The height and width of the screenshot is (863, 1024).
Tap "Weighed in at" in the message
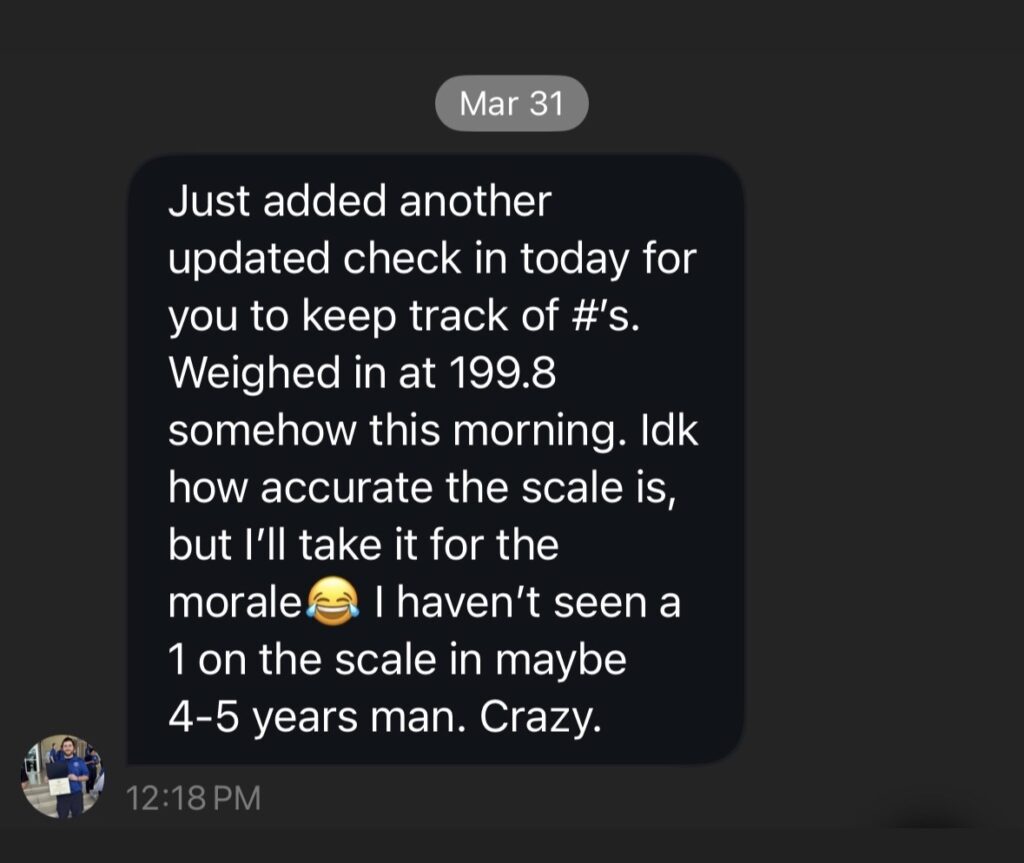point(302,374)
